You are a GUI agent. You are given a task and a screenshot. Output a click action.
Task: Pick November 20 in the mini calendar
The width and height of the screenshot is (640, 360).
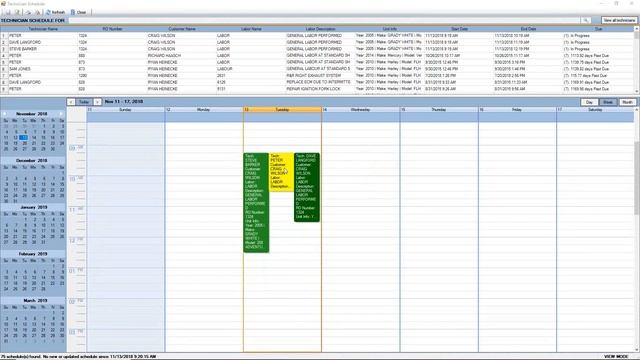click(x=25, y=143)
